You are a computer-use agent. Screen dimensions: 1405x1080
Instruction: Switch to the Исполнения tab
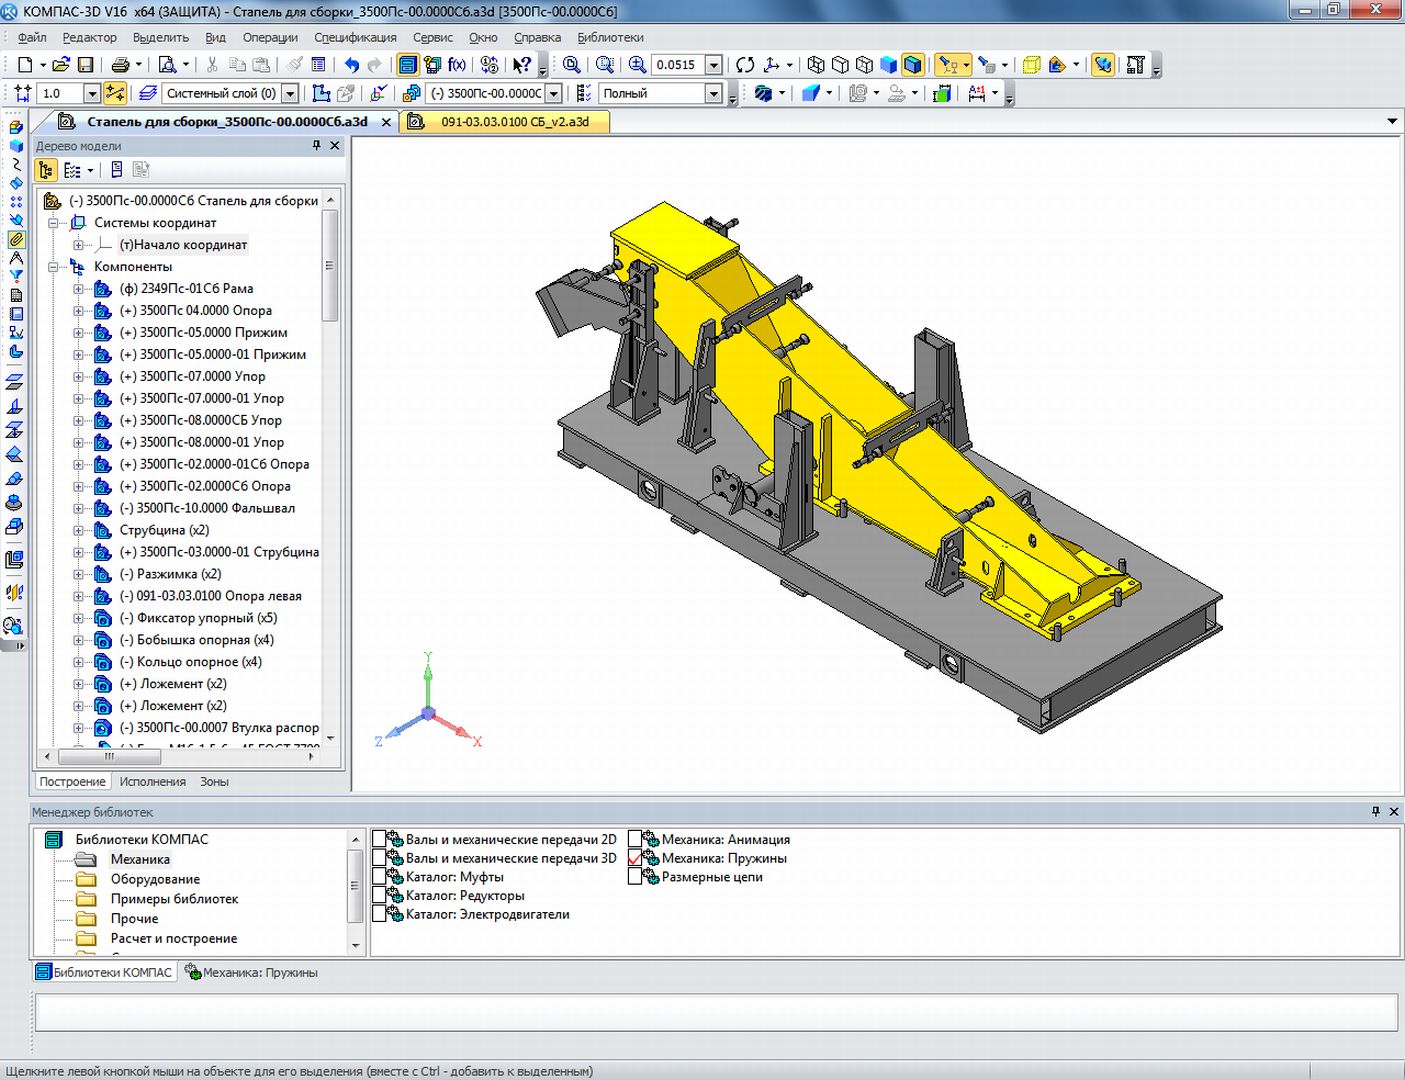pos(152,782)
